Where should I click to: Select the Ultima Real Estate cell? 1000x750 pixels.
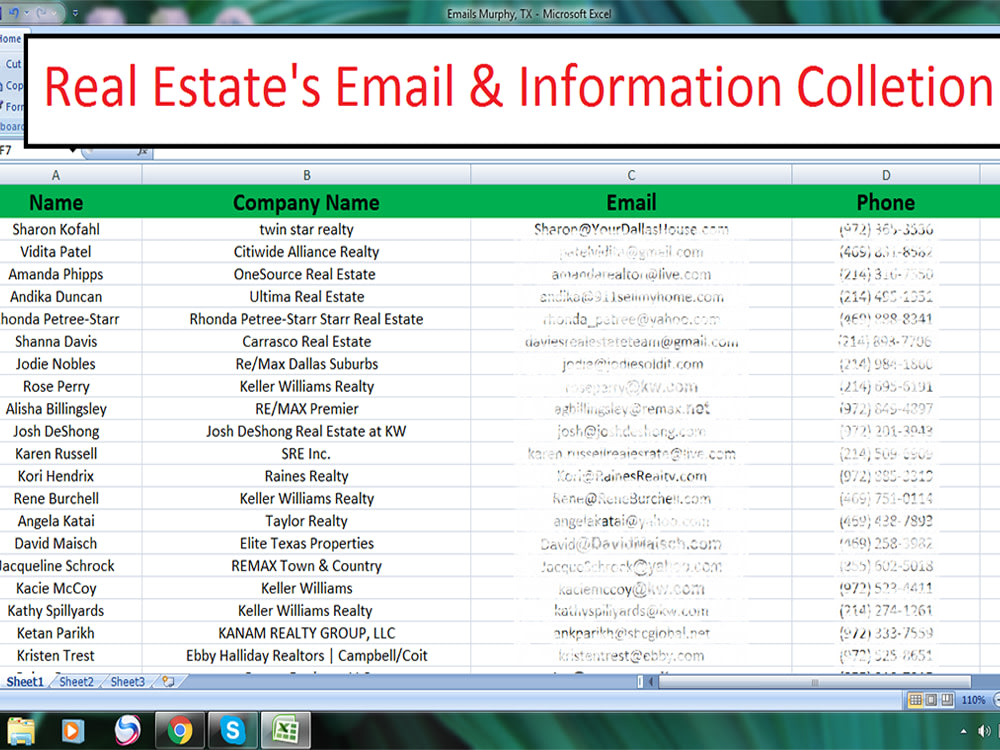click(x=306, y=297)
